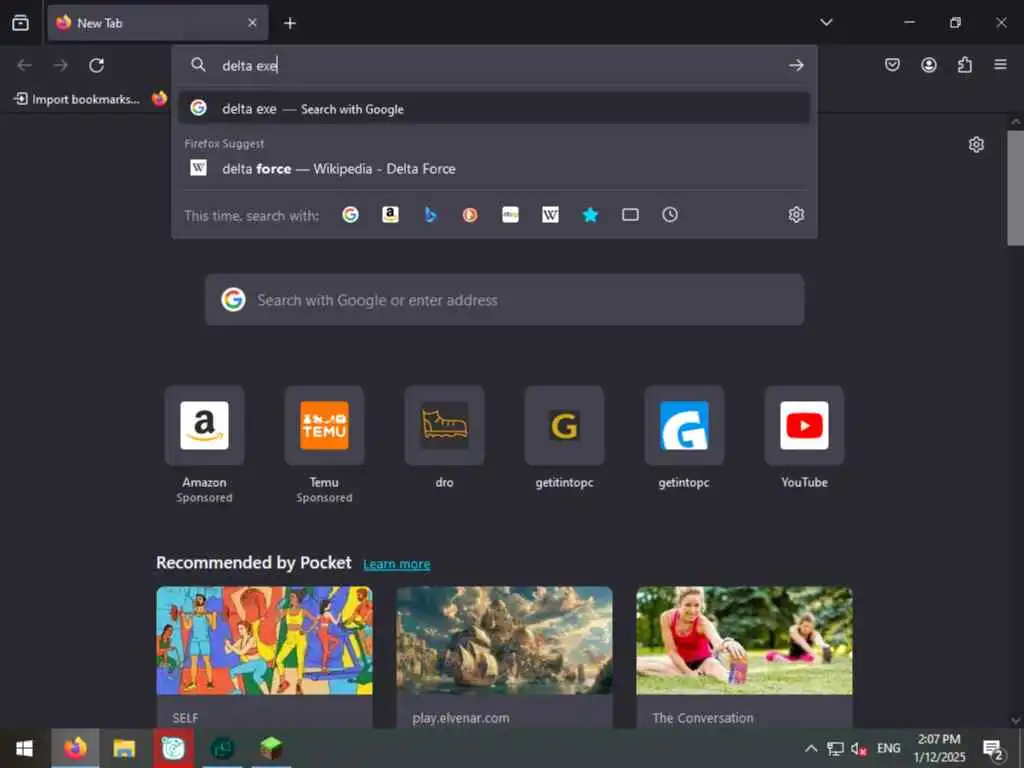Open File Explorer from the taskbar

tap(124, 748)
